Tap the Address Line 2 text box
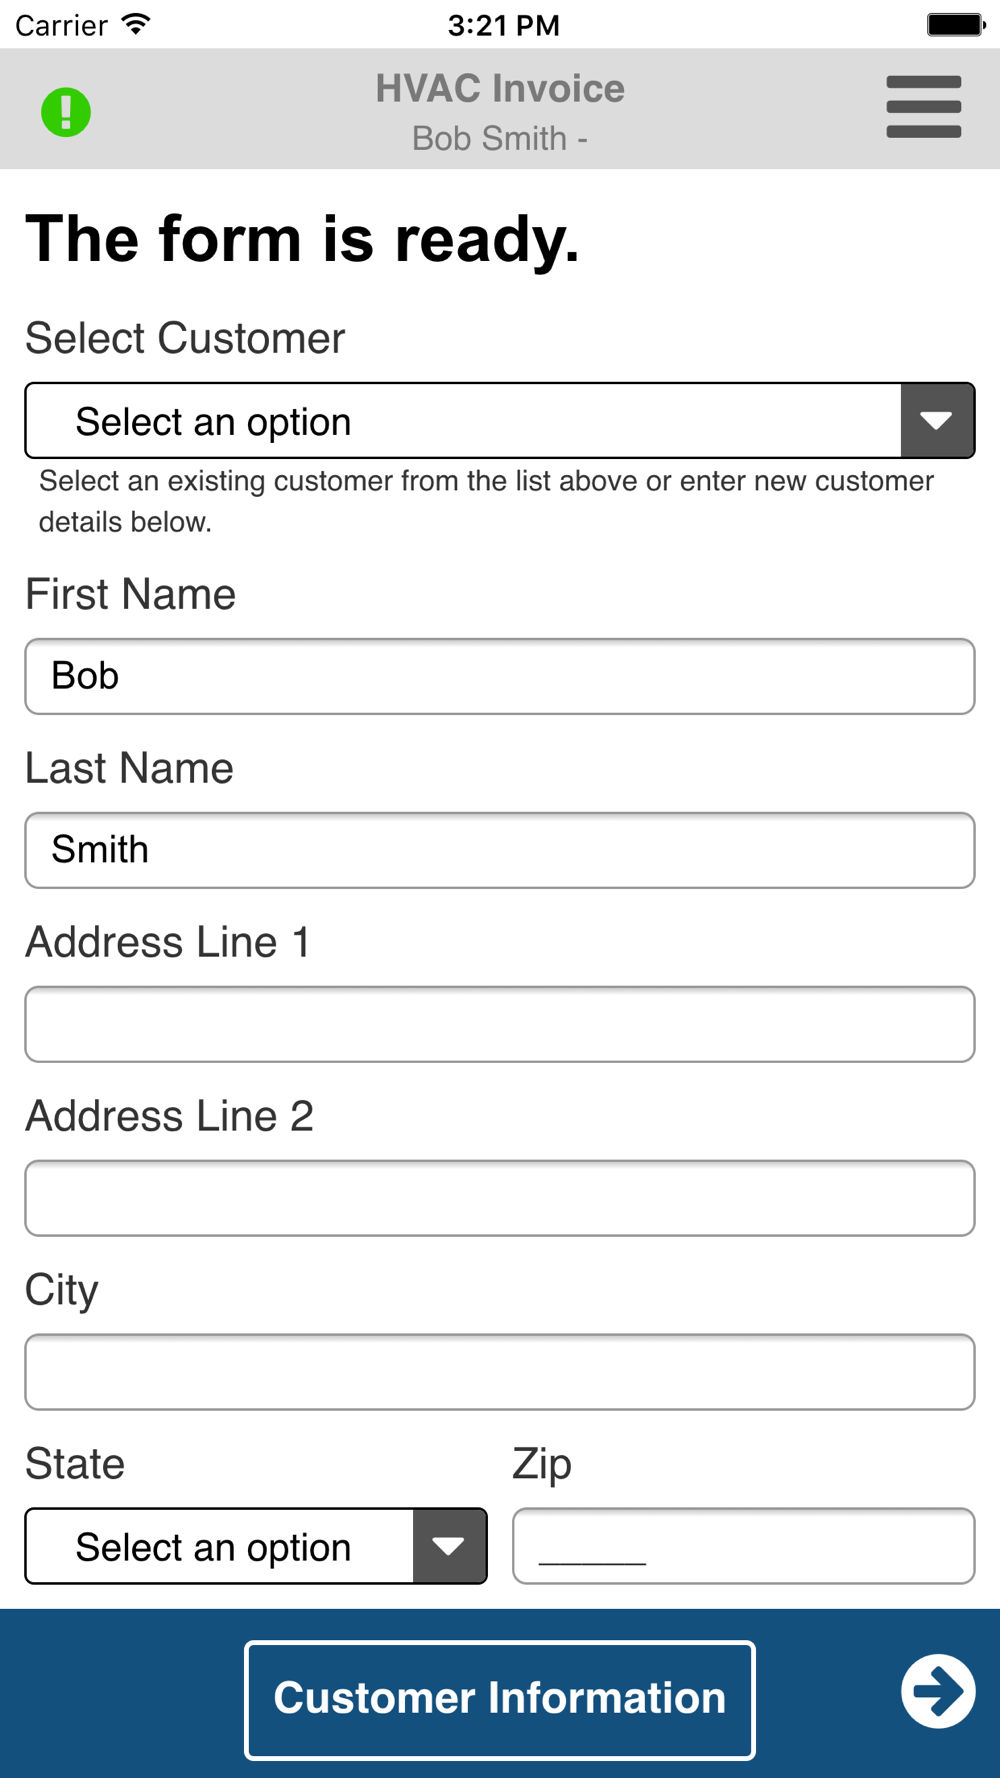Viewport: 1000px width, 1778px height. click(x=500, y=1198)
